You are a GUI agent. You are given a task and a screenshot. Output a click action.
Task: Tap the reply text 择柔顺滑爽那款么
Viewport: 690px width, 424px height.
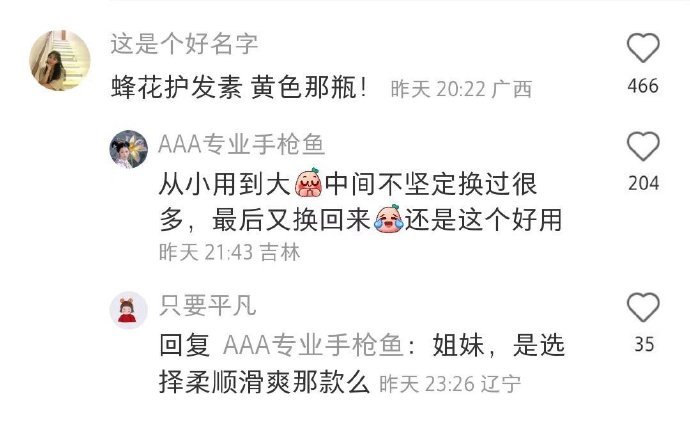coord(264,382)
